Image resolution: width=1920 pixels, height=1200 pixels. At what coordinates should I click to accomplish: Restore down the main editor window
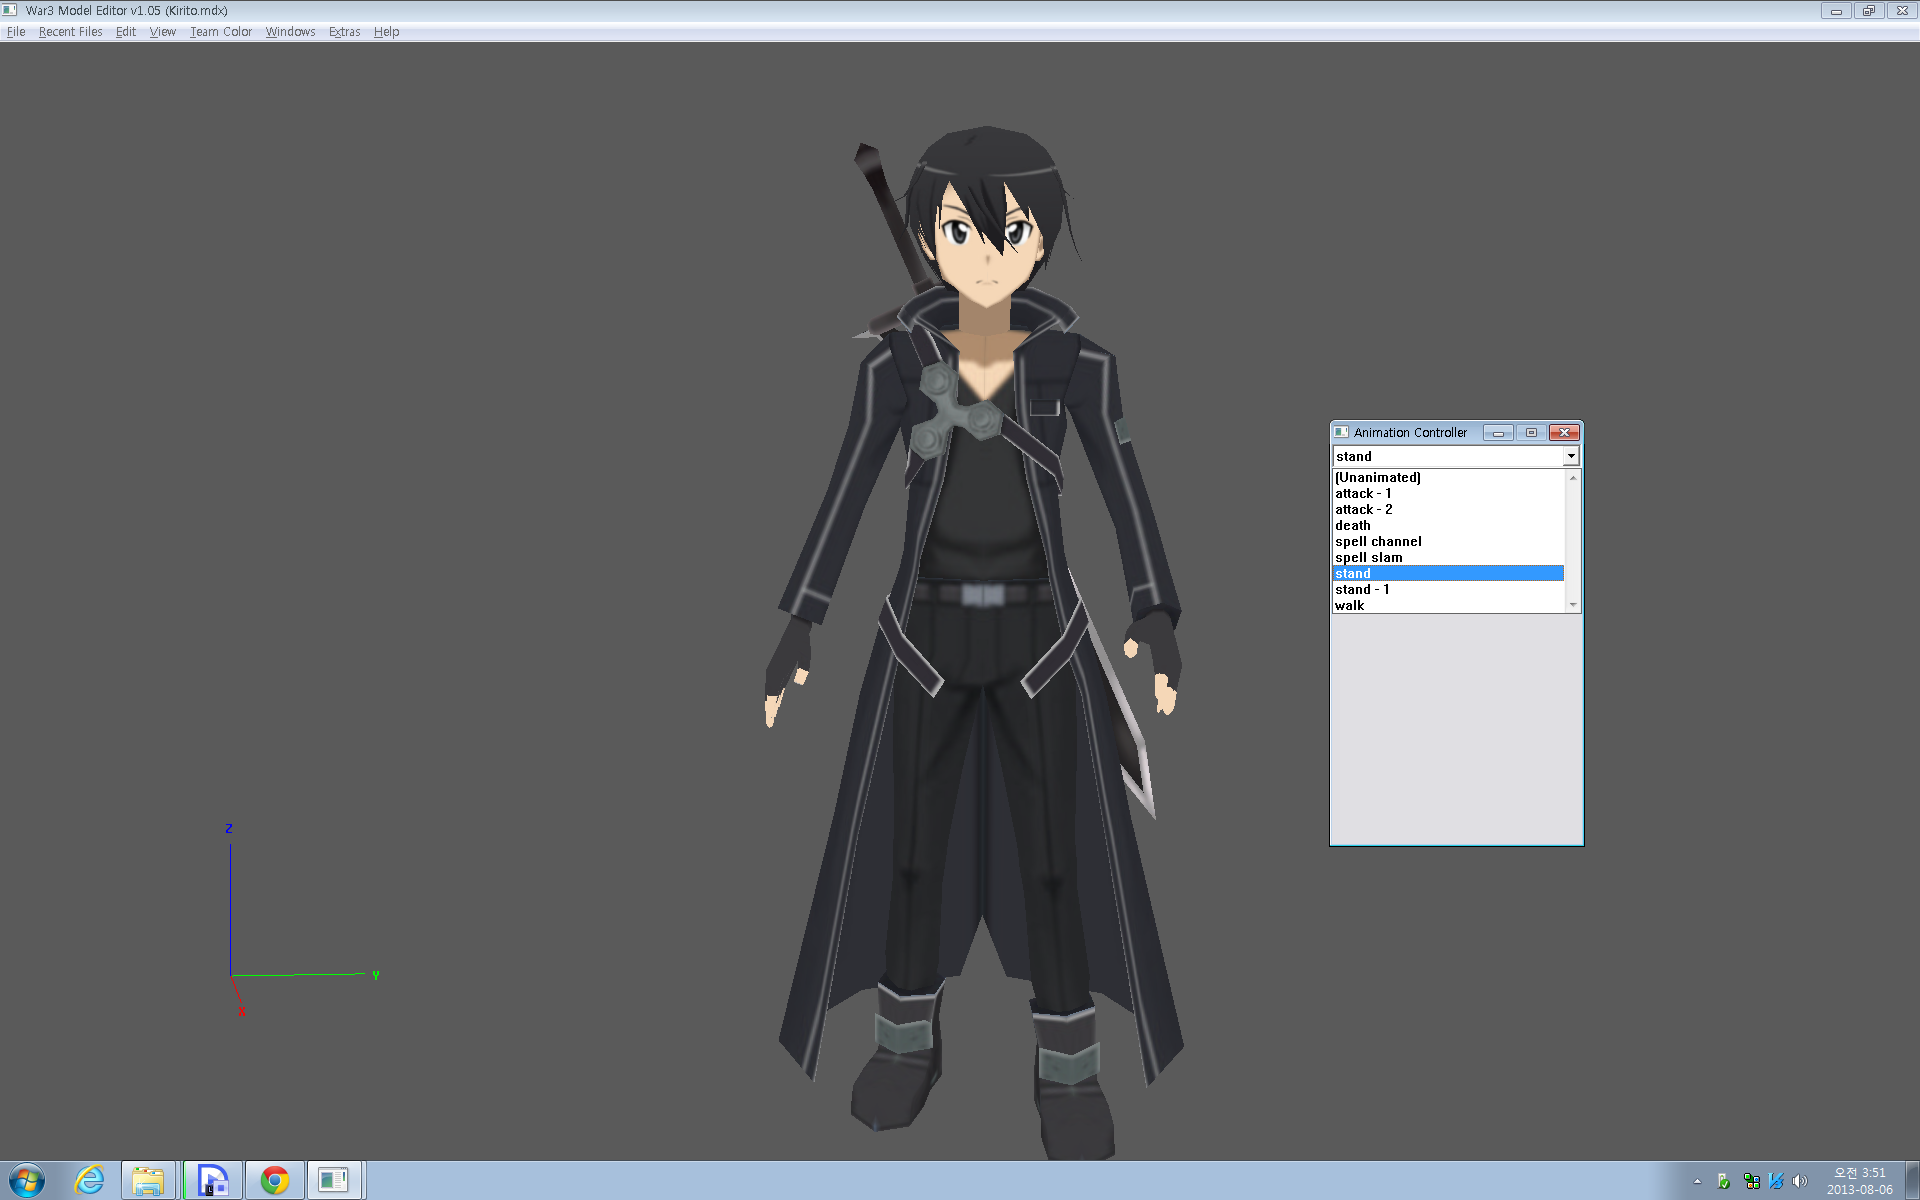[1868, 11]
